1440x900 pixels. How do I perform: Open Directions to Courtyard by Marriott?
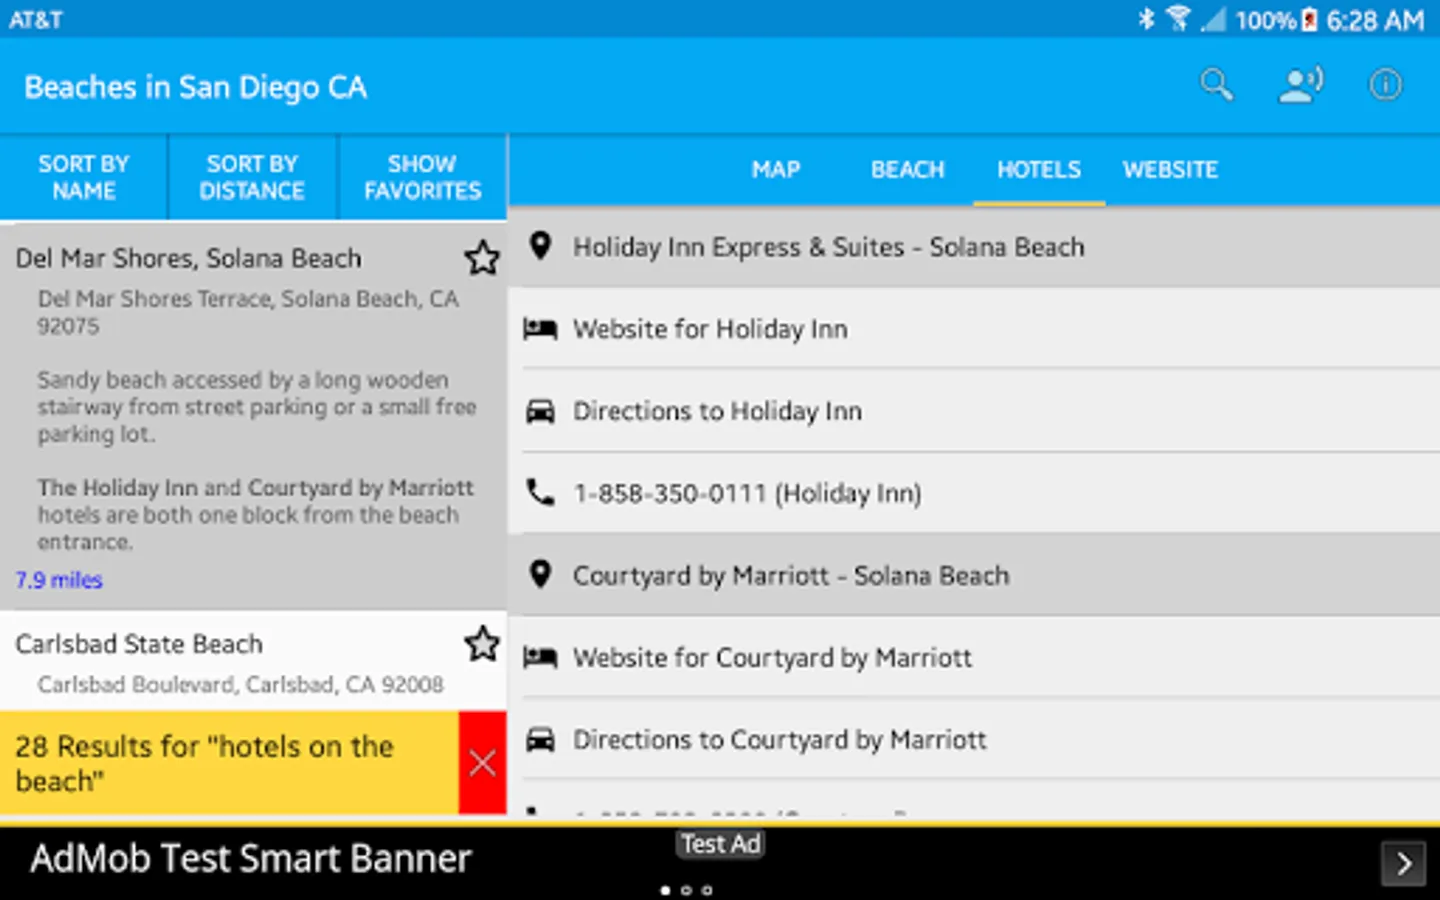pyautogui.click(x=974, y=740)
